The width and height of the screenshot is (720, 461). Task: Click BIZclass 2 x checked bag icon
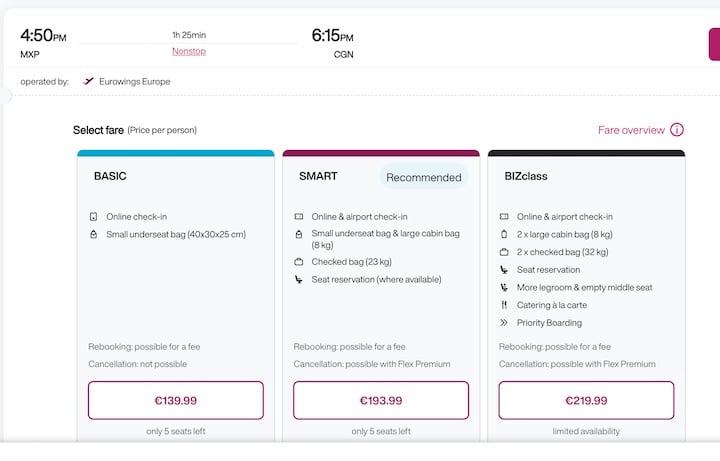(505, 252)
